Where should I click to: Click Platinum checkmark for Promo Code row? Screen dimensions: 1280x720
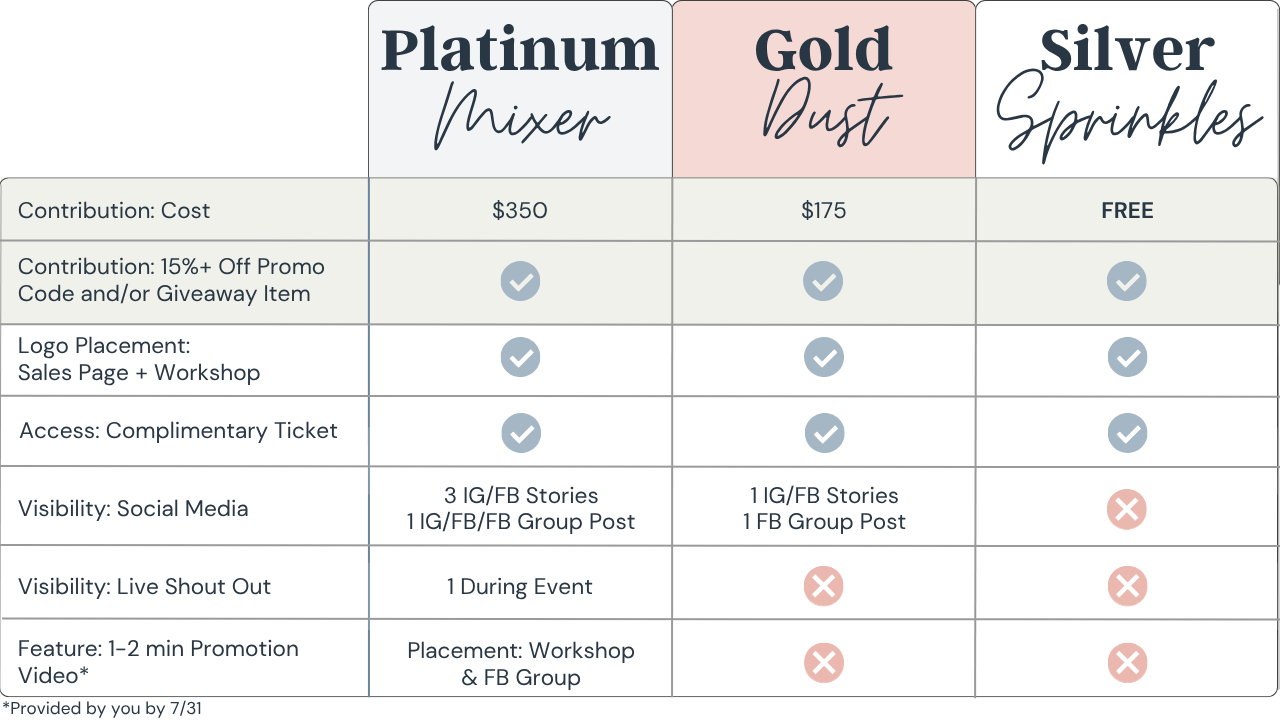[520, 282]
